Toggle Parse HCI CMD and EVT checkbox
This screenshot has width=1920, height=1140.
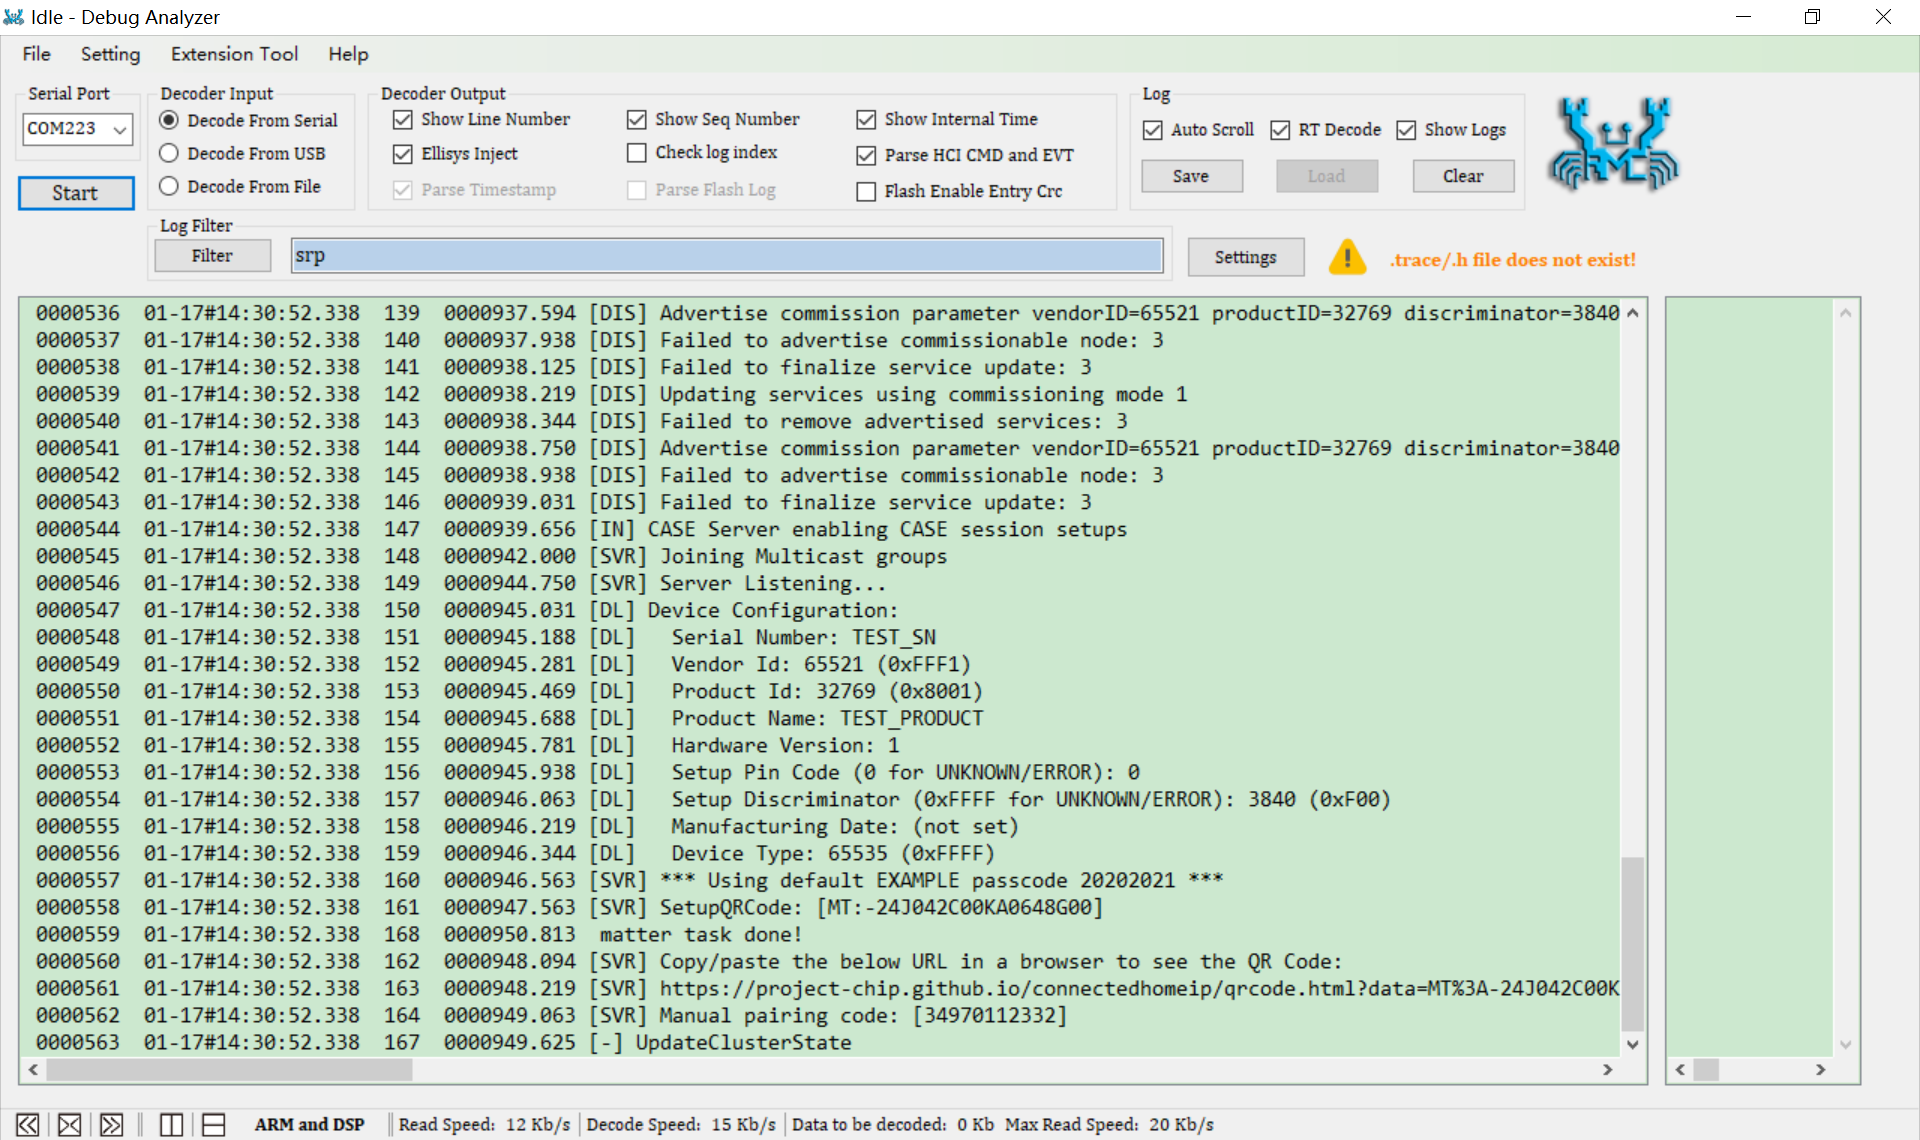(x=866, y=155)
